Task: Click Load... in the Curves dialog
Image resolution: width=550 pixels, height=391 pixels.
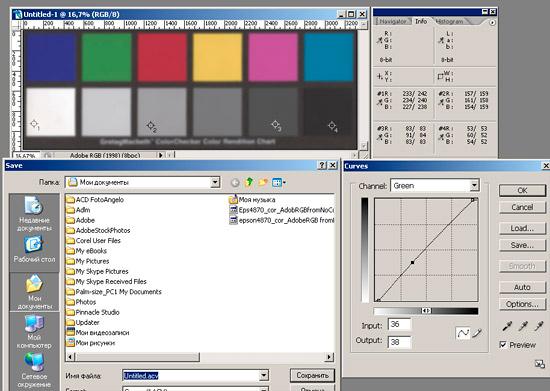Action: point(522,228)
